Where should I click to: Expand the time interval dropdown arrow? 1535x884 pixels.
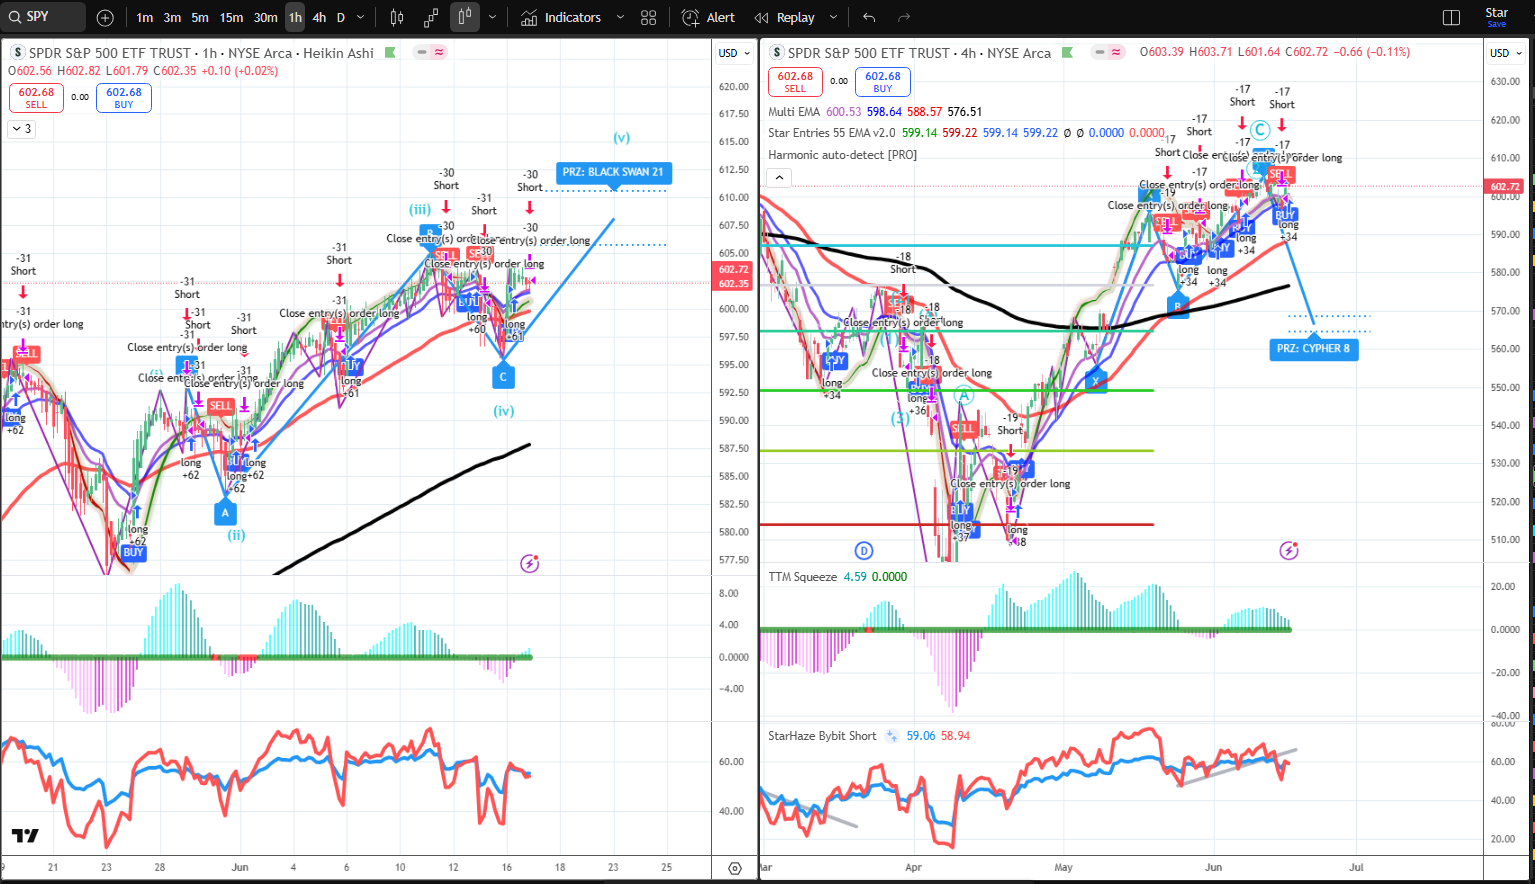click(361, 18)
